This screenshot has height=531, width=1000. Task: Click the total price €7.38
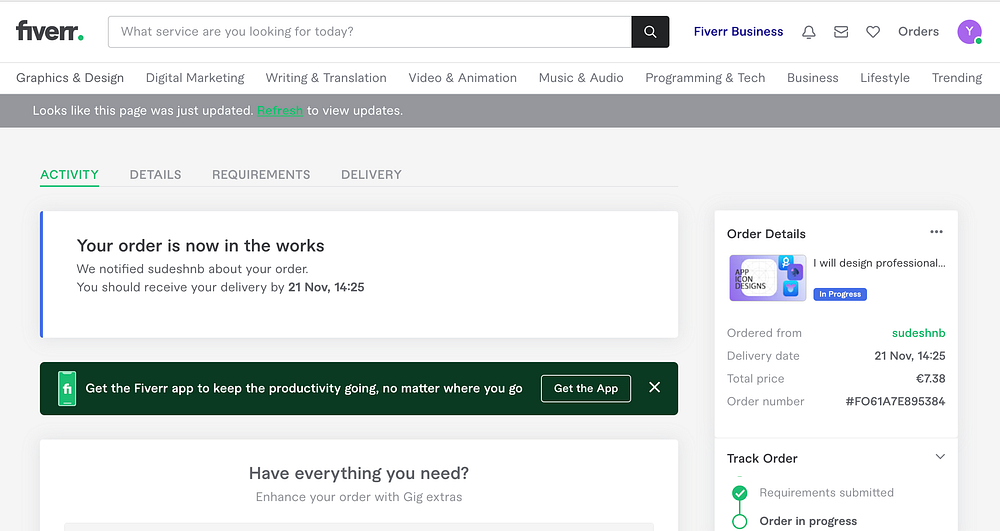(x=930, y=379)
